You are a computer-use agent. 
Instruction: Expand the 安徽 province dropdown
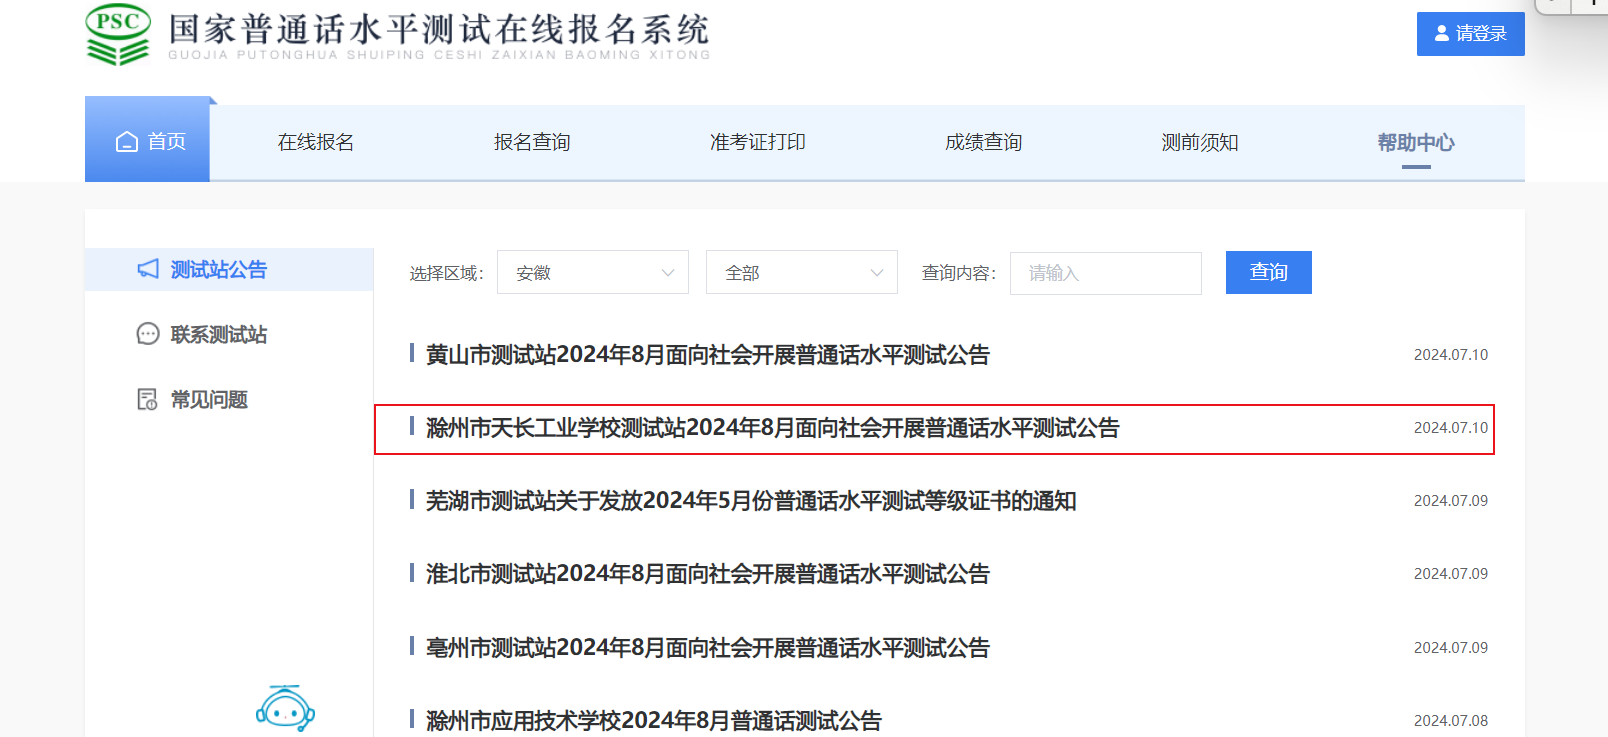click(592, 273)
